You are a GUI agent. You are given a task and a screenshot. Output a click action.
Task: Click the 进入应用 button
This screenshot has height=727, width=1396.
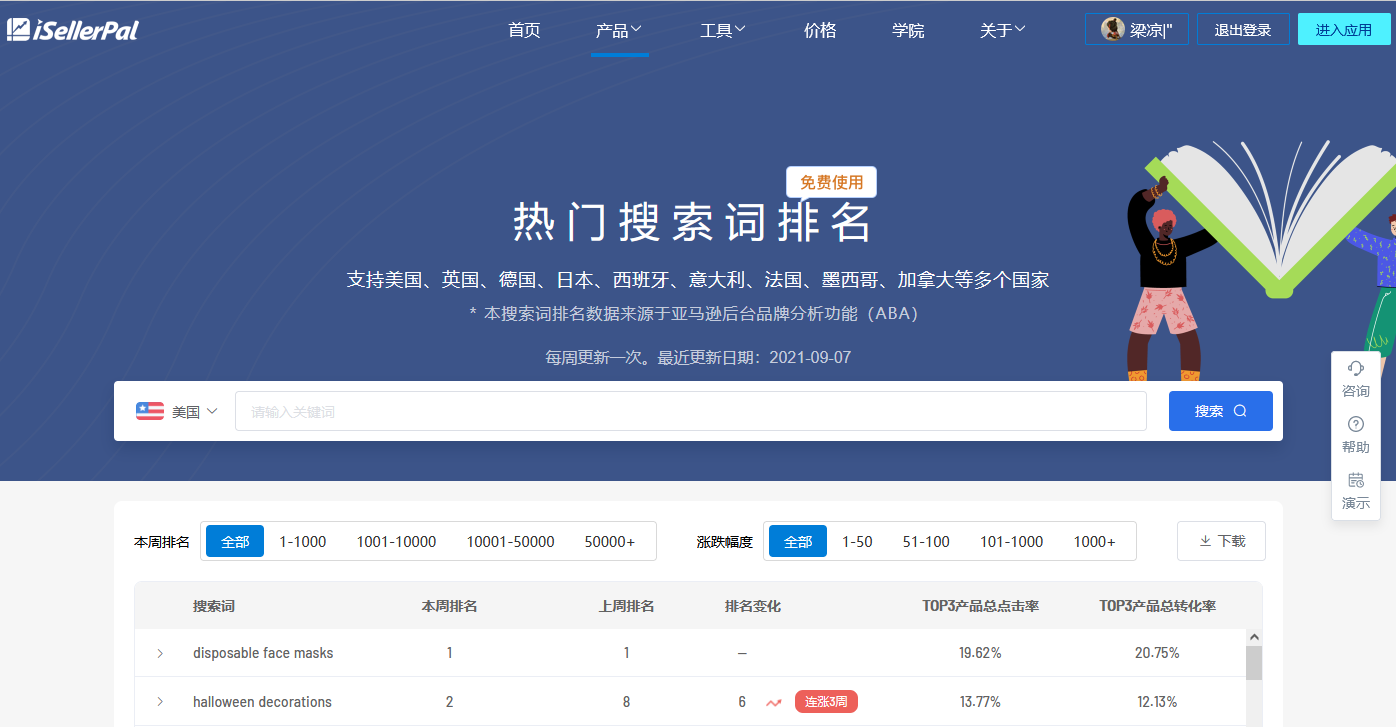[1344, 29]
